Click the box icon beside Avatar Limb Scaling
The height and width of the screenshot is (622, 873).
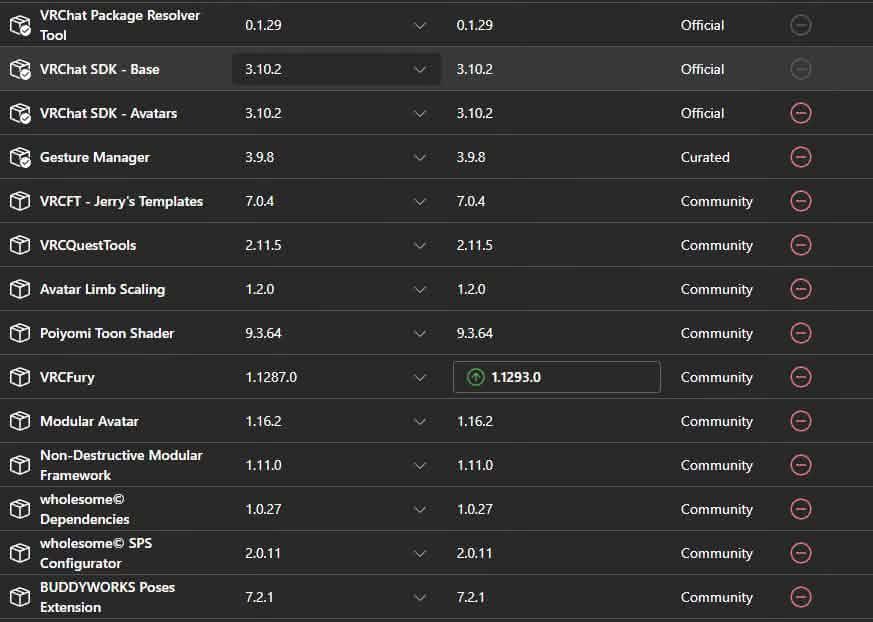pos(20,289)
